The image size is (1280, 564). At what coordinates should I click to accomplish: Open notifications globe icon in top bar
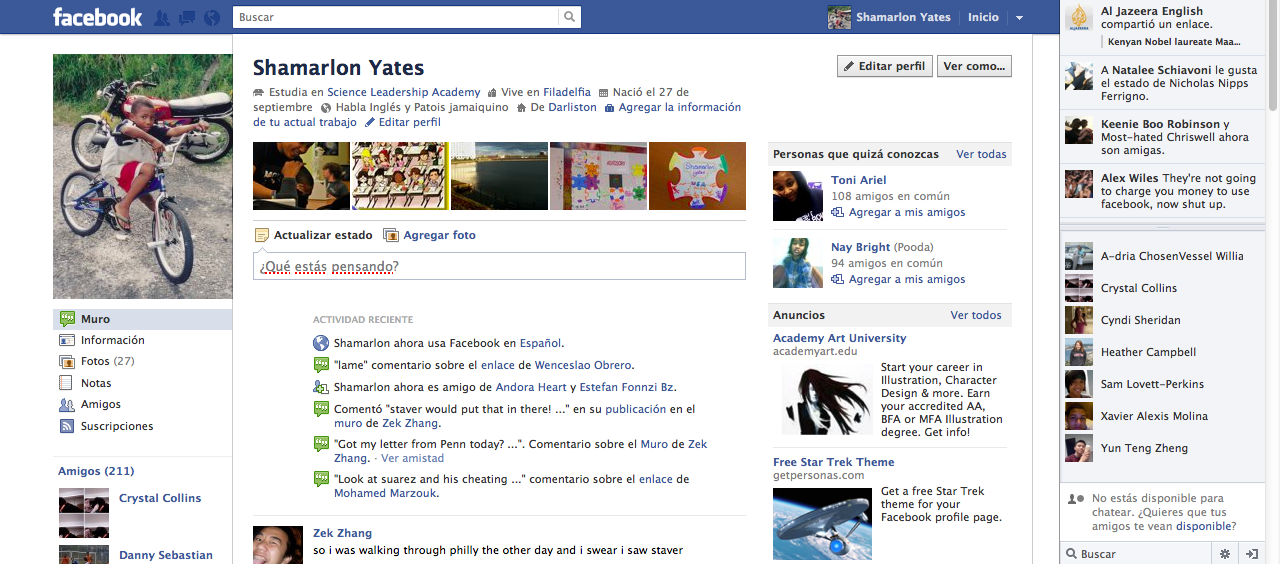[x=211, y=18]
